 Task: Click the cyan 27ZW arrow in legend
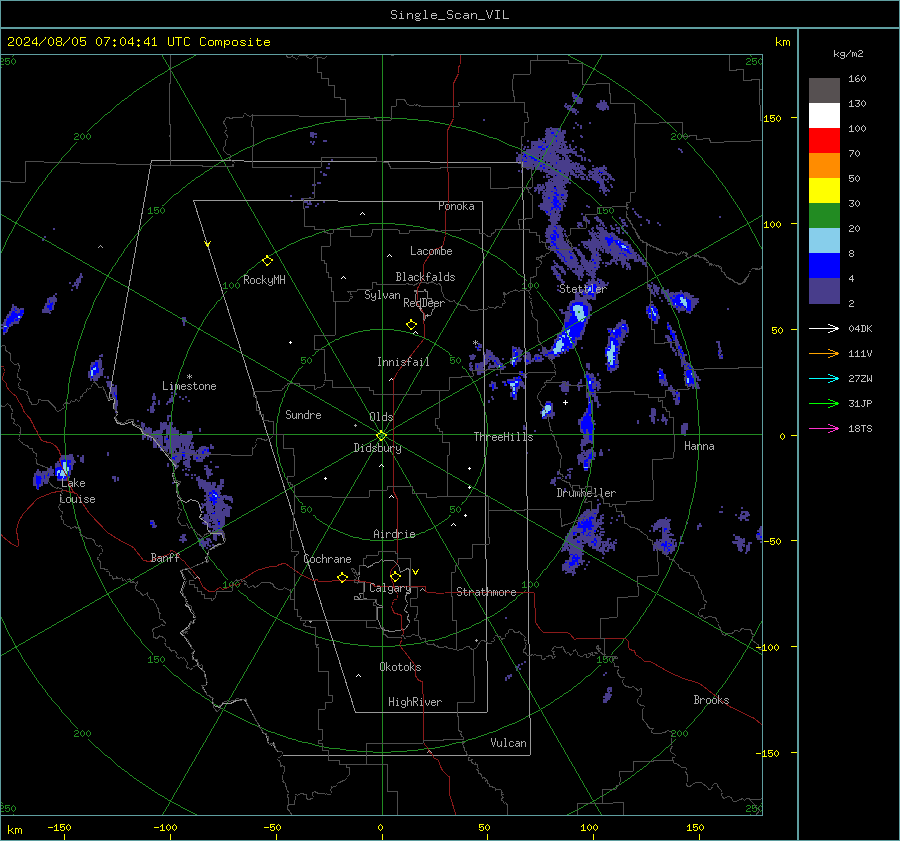coord(824,378)
